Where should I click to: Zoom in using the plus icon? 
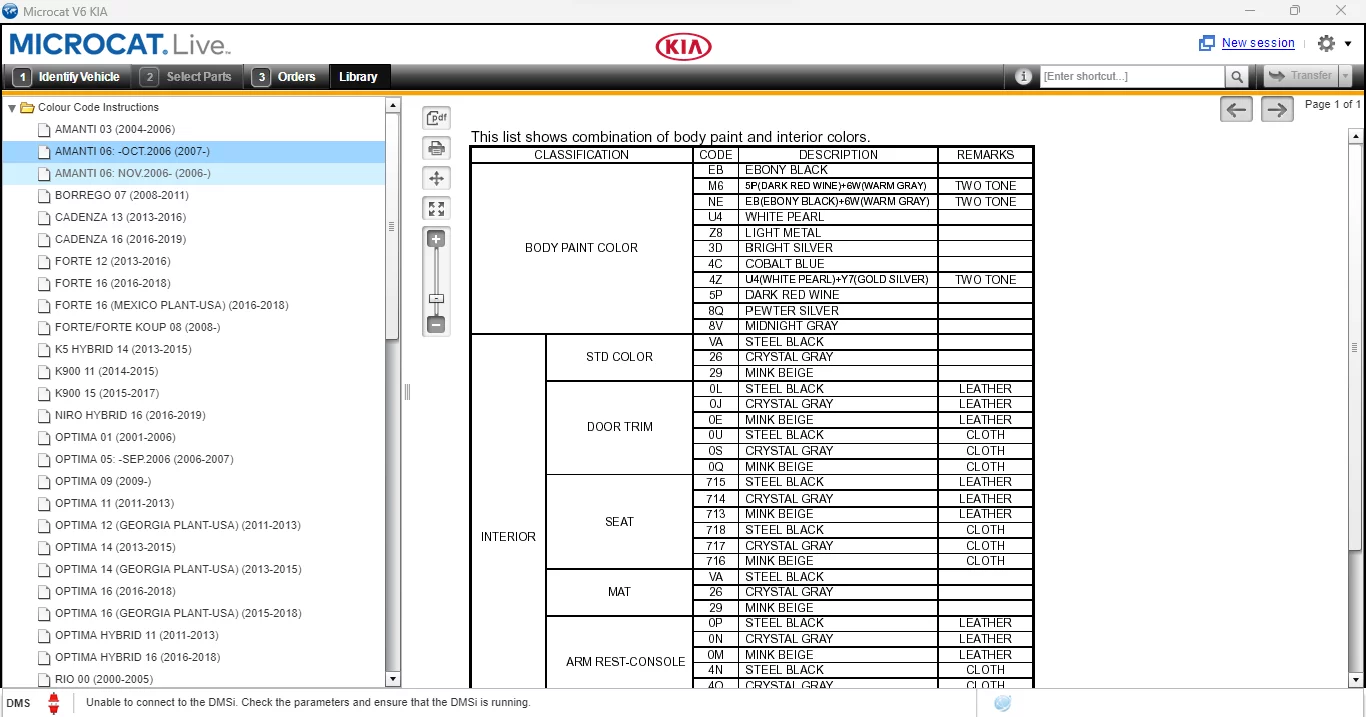tap(436, 238)
